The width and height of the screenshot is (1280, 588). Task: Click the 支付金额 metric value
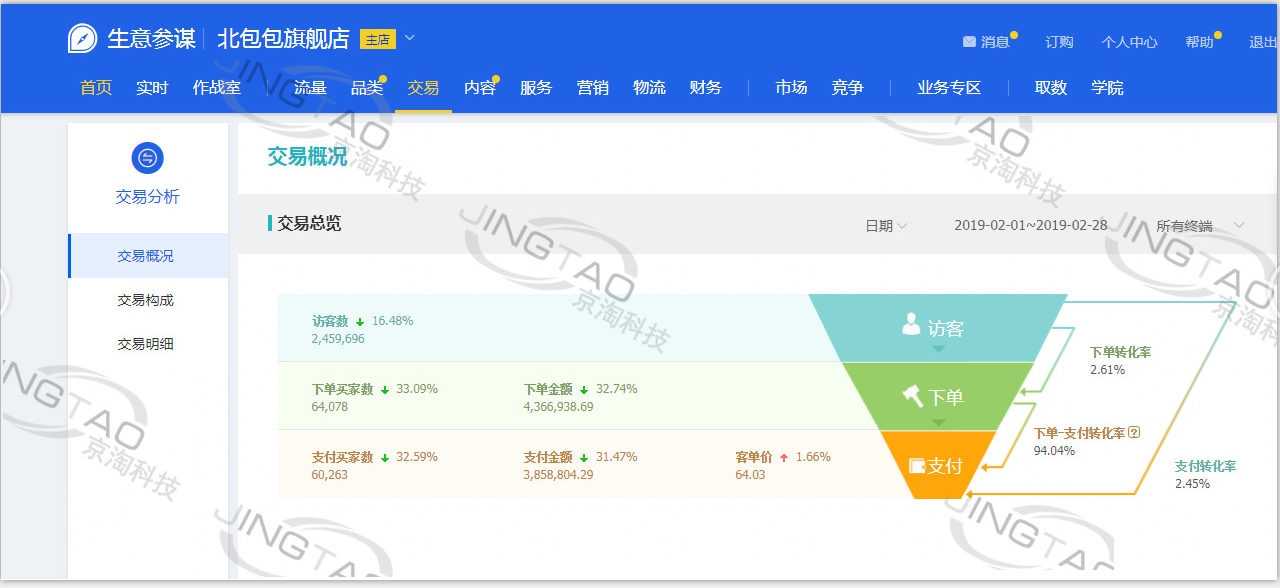tap(558, 475)
